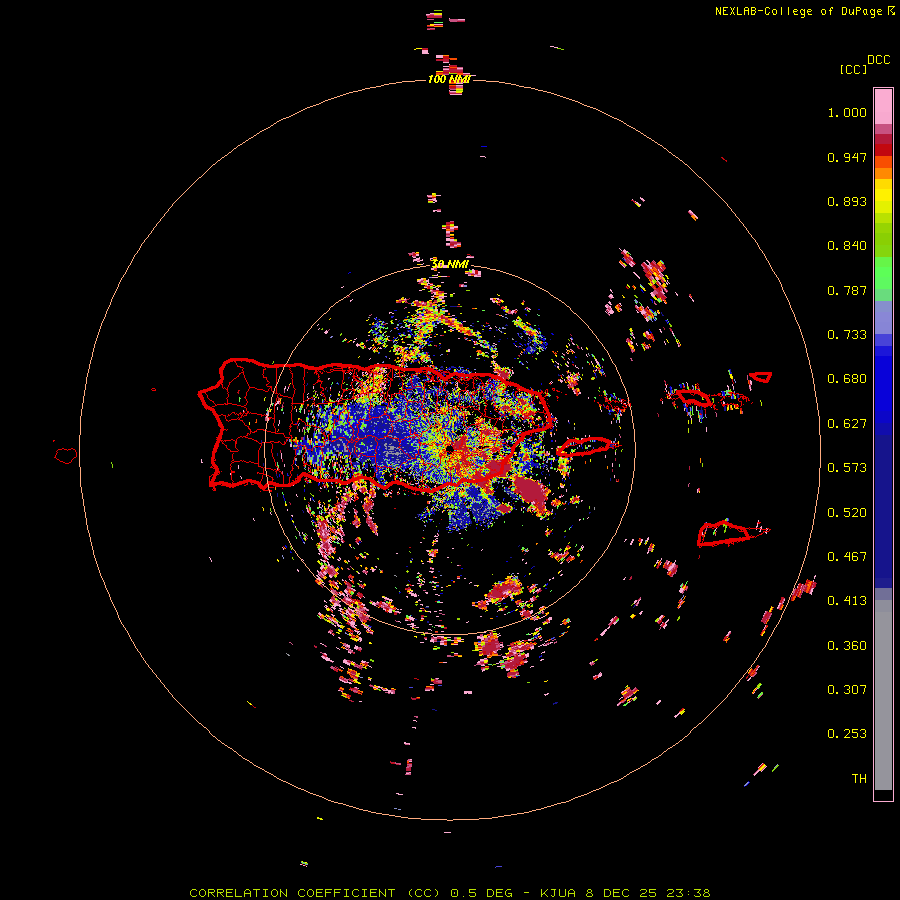Click the KJUA radar site identifier
900x900 pixels.
pos(560,893)
